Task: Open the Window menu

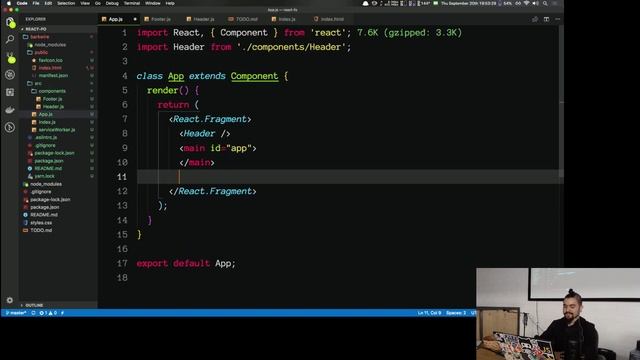Action: tap(153, 3)
